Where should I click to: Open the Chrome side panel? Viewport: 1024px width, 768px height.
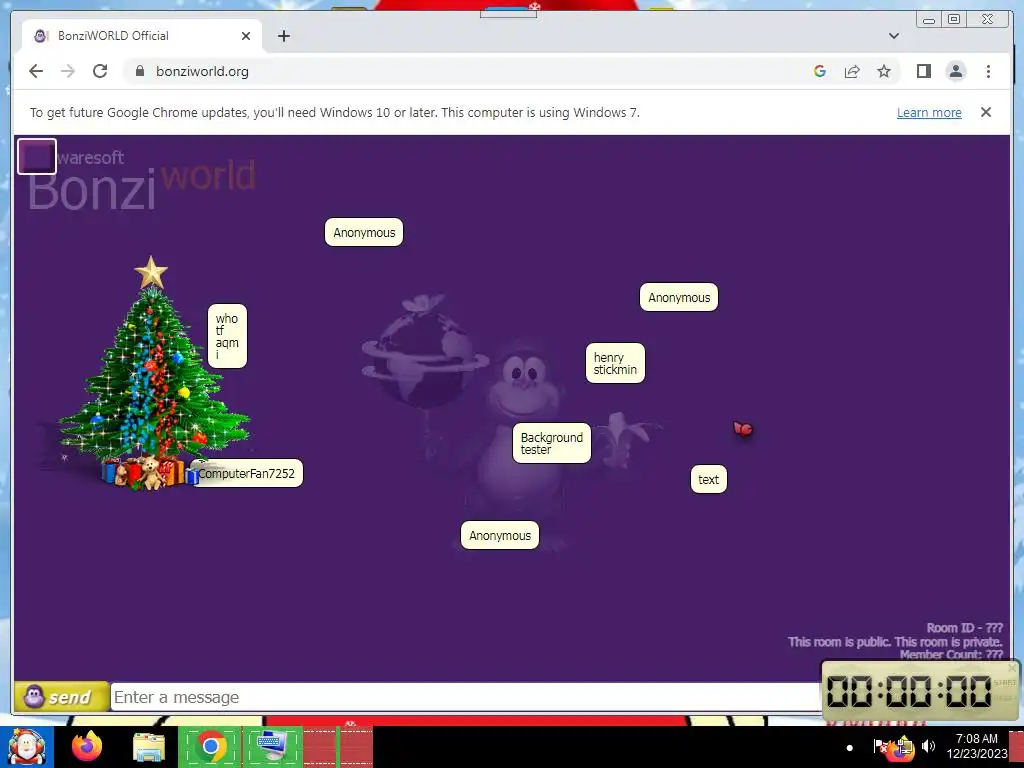coord(923,71)
